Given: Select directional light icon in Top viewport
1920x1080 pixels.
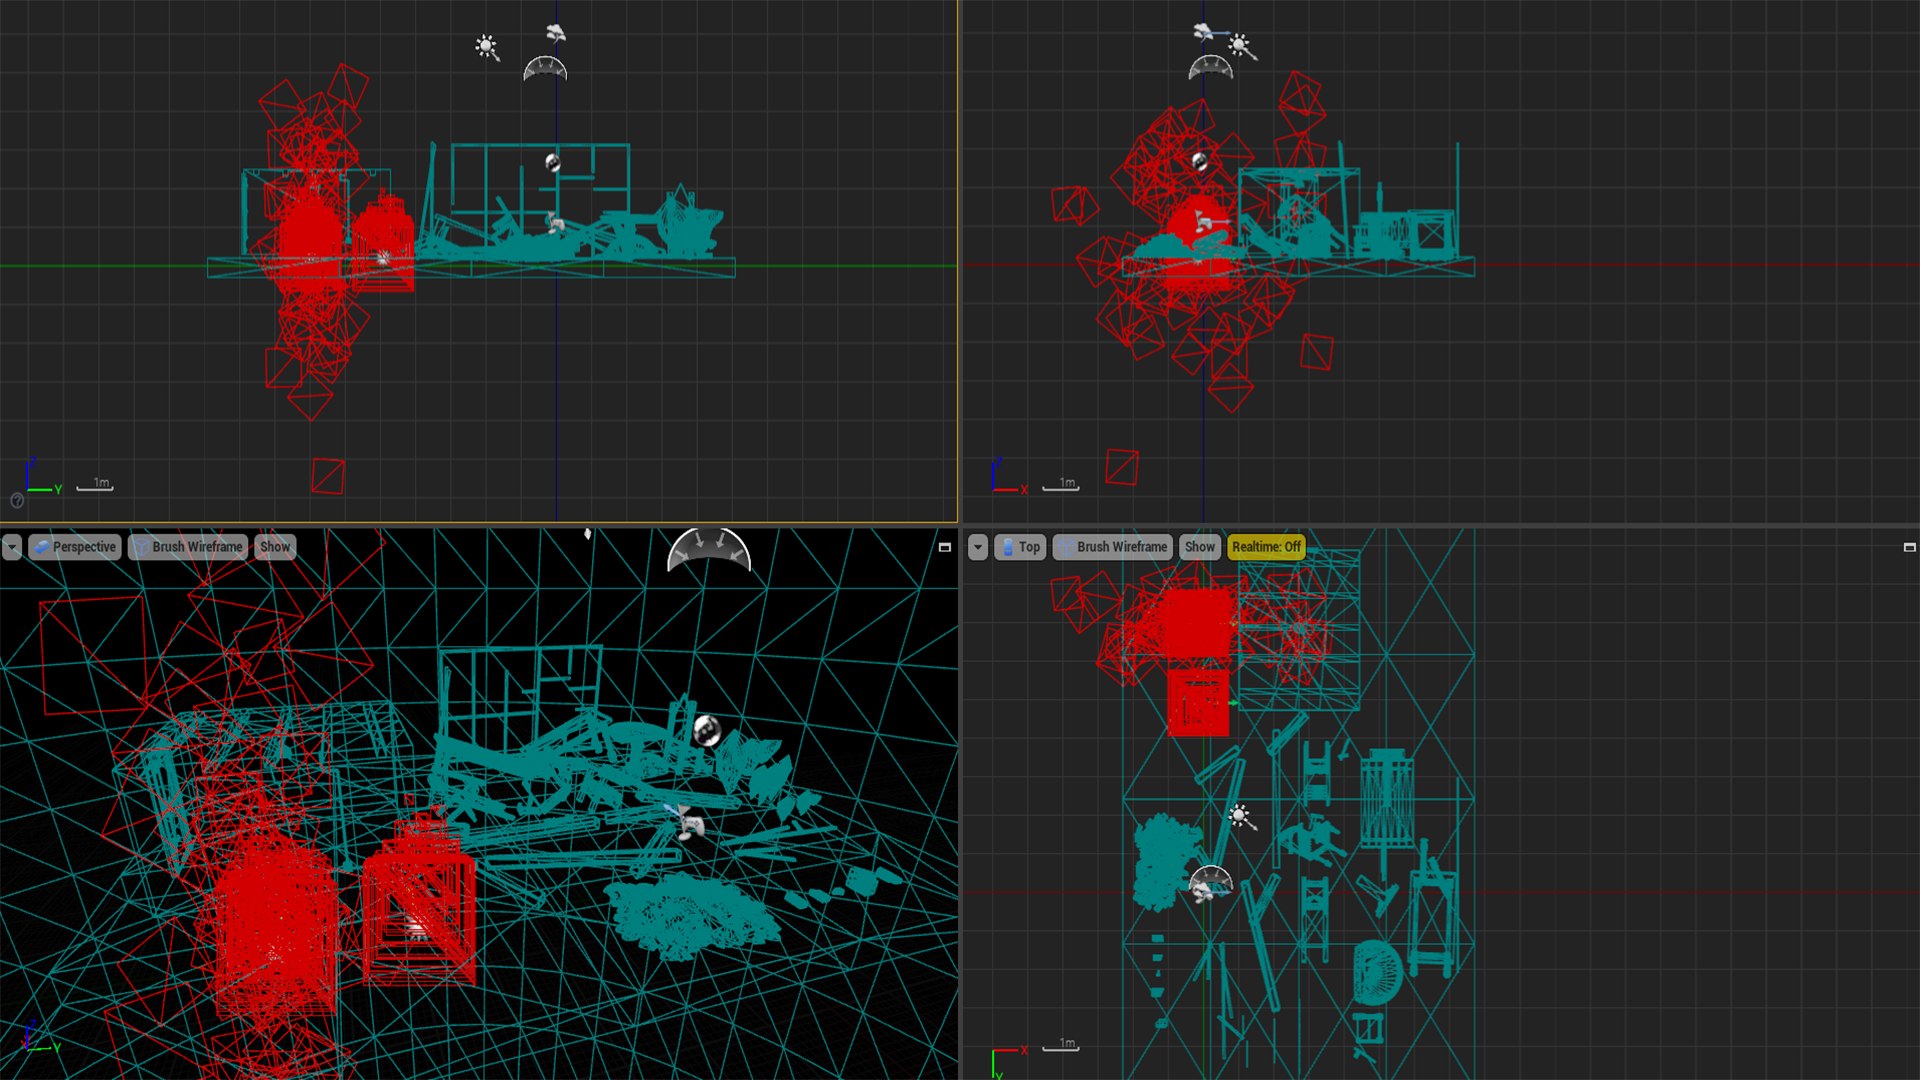Looking at the screenshot, I should tap(1240, 816).
